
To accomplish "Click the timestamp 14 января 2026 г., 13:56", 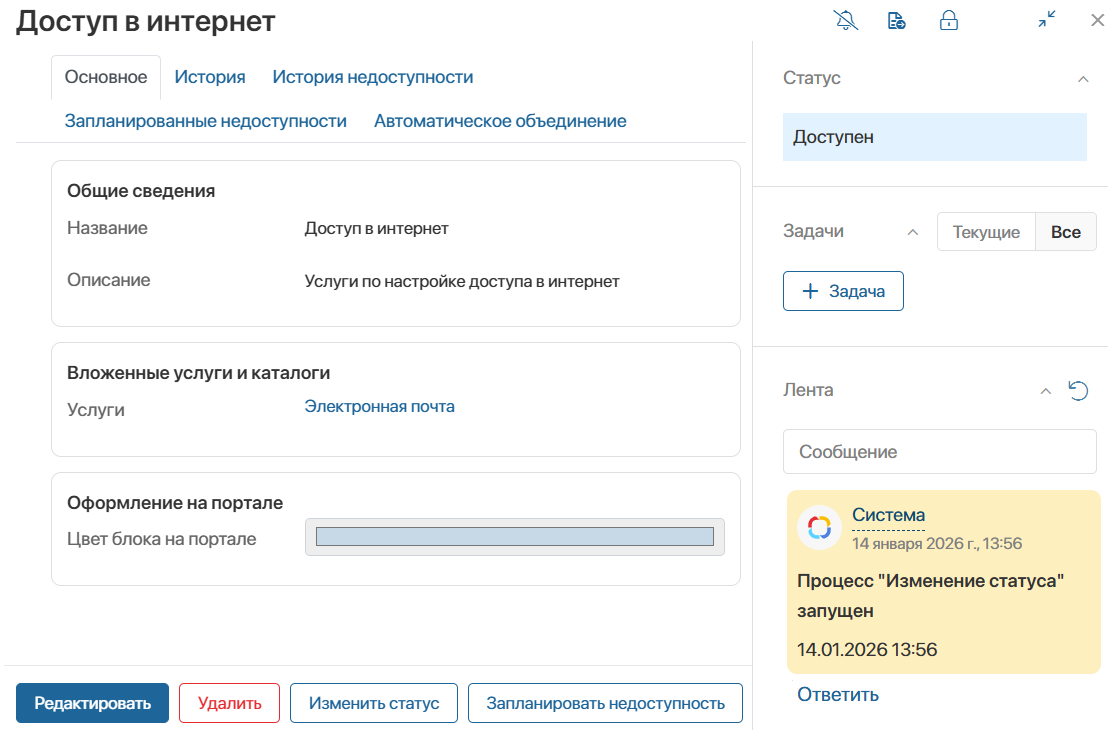I will pos(936,544).
